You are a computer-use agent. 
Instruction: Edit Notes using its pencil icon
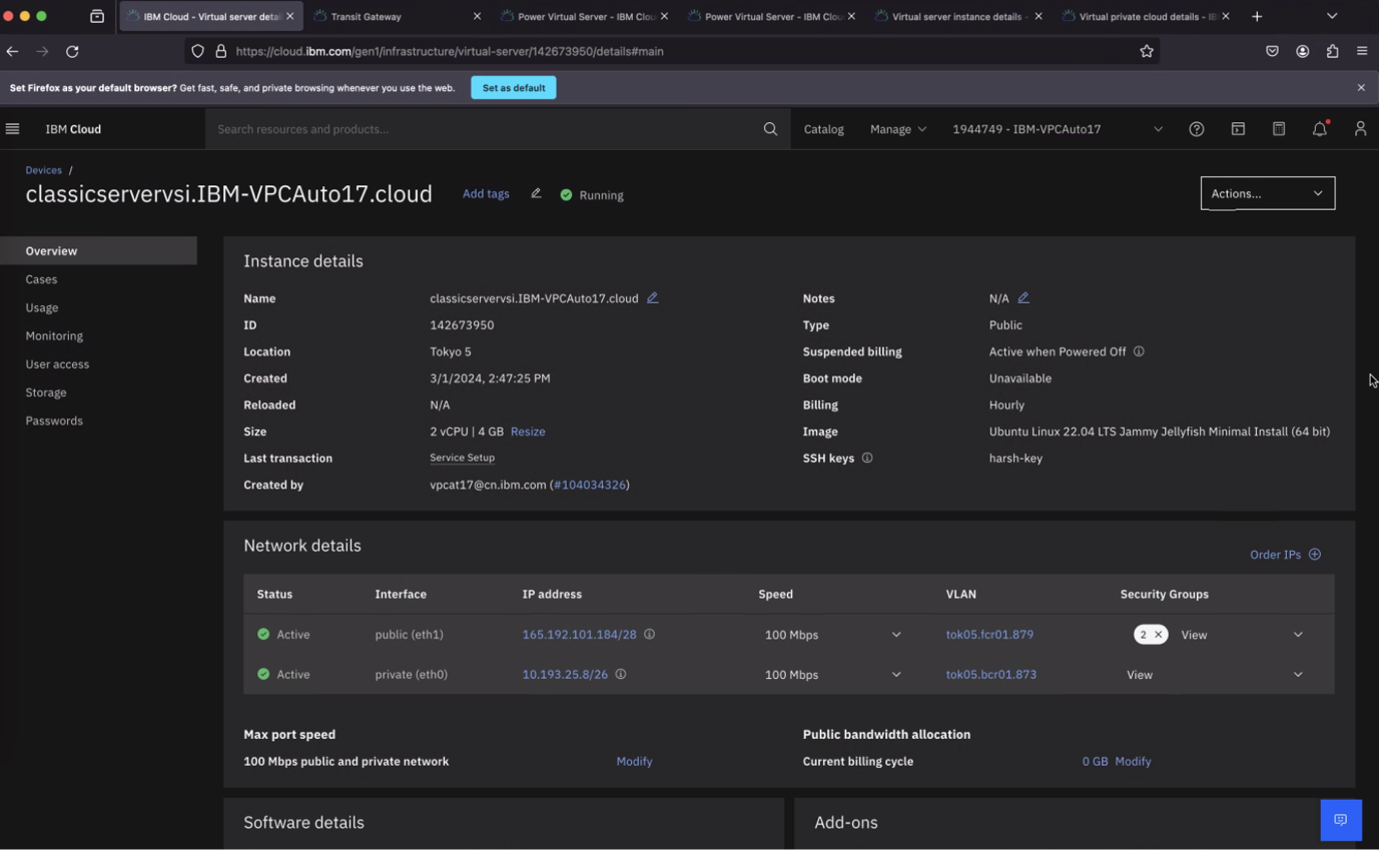click(x=1023, y=297)
